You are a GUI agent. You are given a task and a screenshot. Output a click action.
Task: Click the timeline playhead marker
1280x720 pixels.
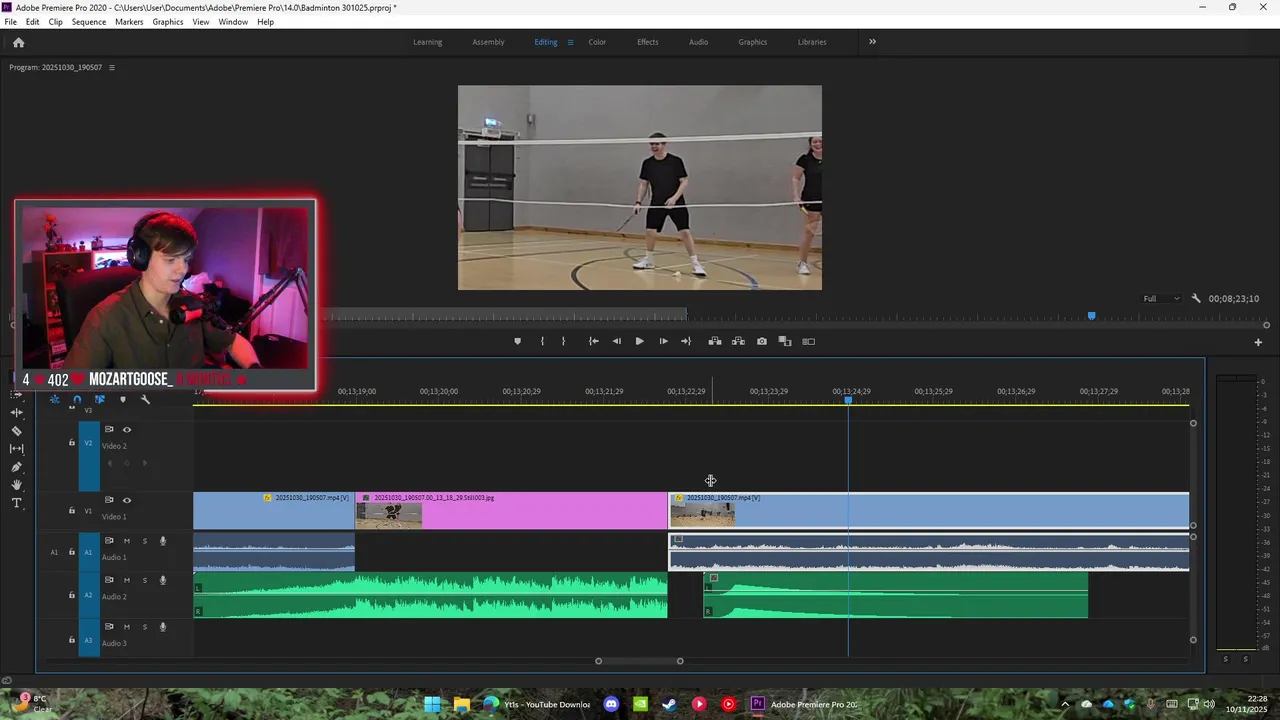[848, 400]
